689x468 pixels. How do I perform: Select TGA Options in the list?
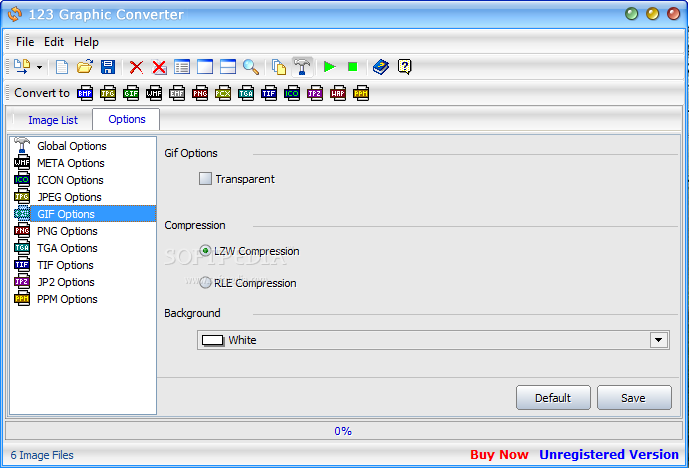coord(83,248)
